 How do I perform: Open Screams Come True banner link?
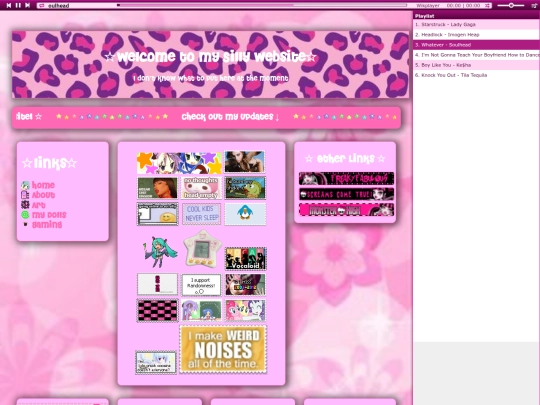pos(346,194)
